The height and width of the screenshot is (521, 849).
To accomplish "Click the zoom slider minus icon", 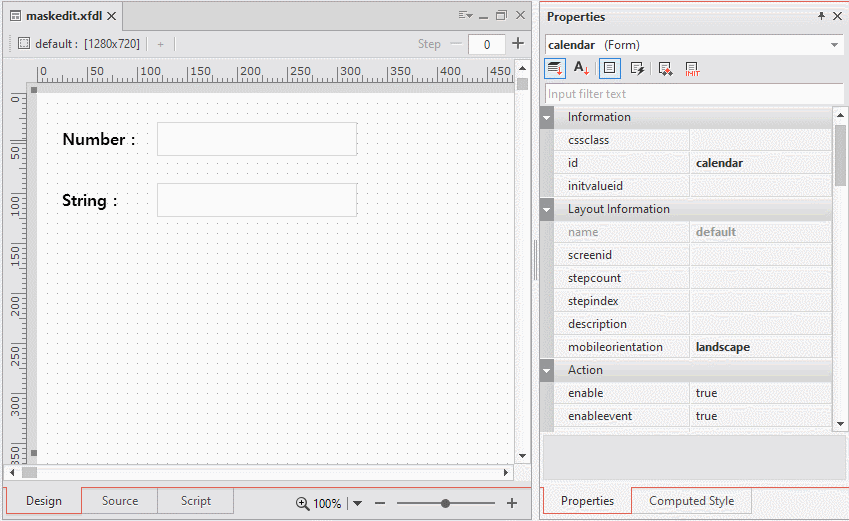I will click(380, 504).
